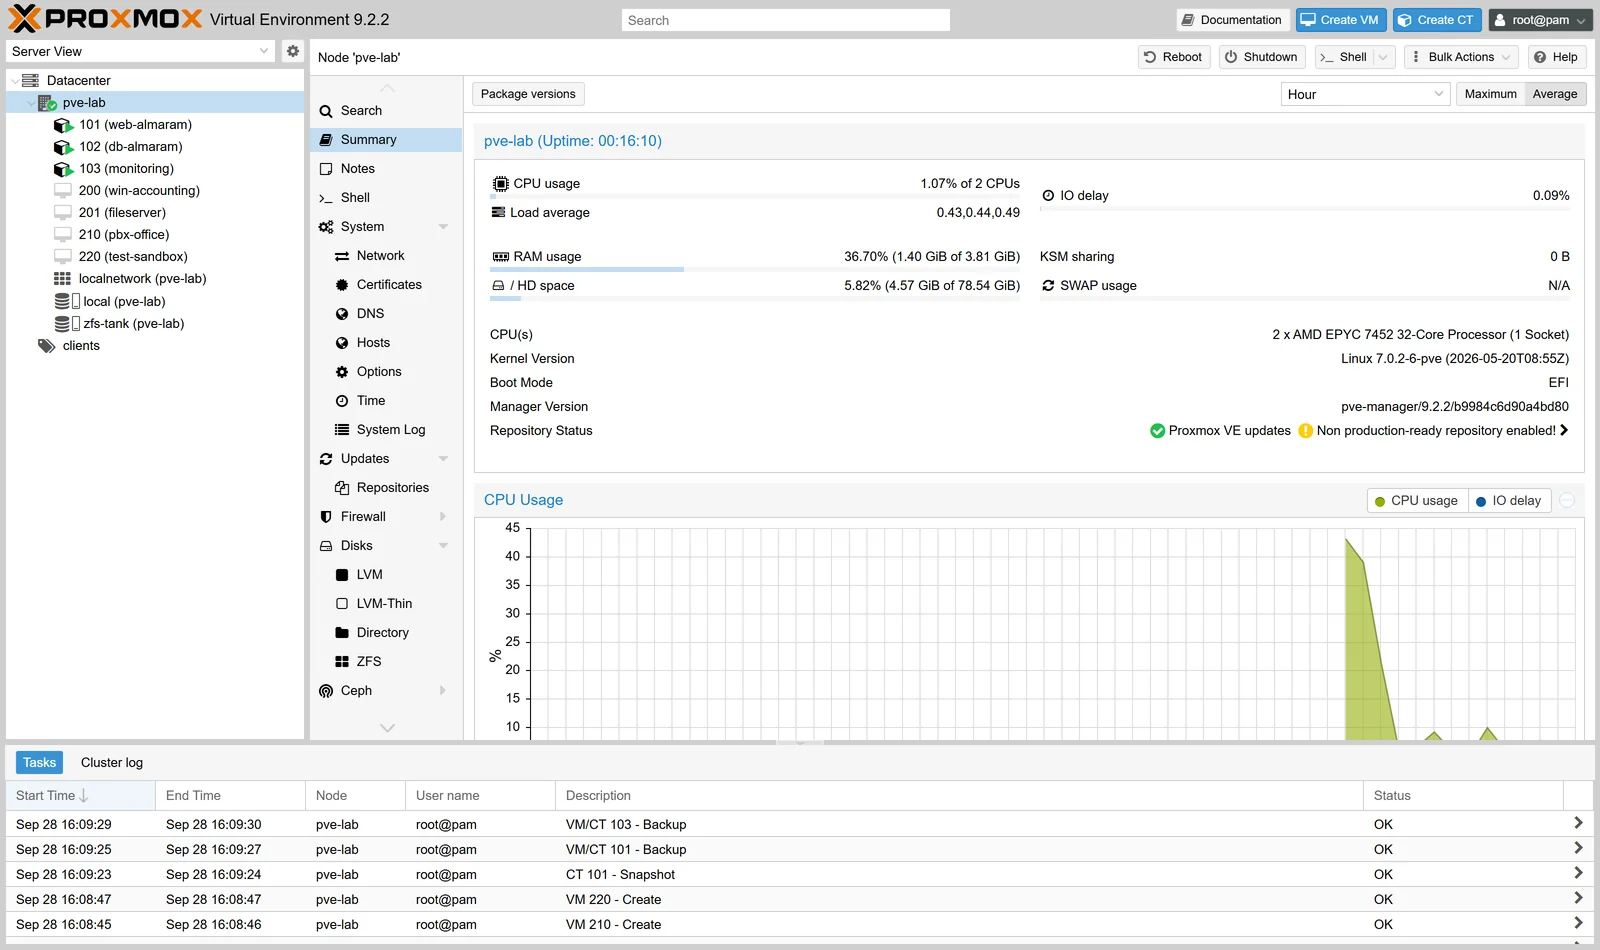
Task: Click the top Search input field
Action: pyautogui.click(x=786, y=20)
